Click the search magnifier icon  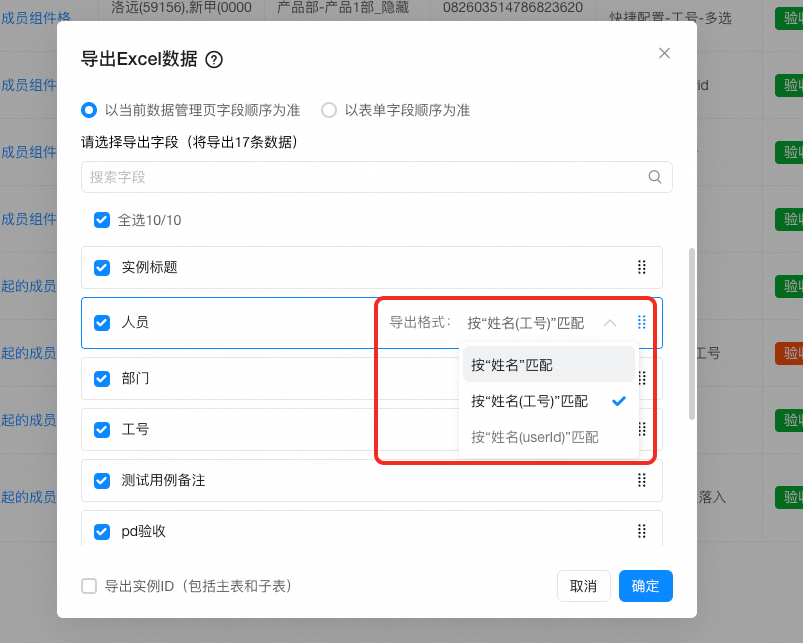[x=655, y=177]
